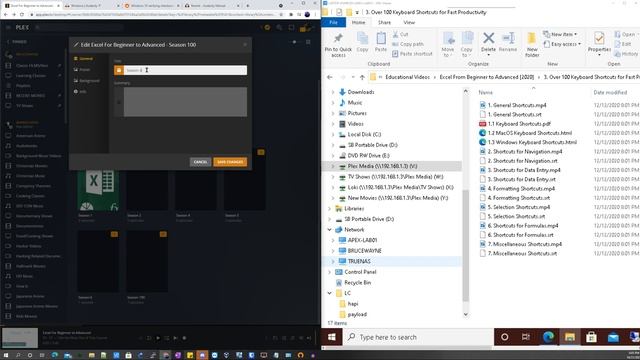The height and width of the screenshot is (360, 640).
Task: Click the Cut scissors command
Action: [x=400, y=34]
